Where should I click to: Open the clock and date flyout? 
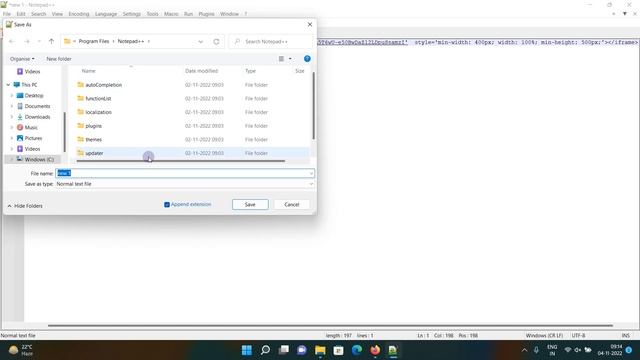click(x=611, y=350)
